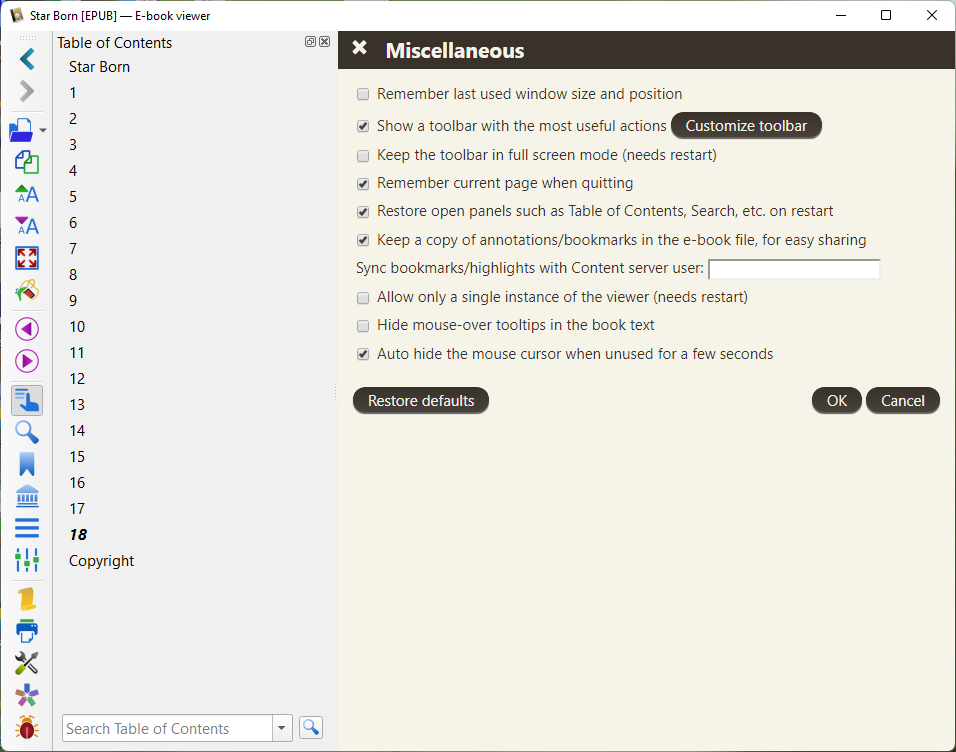Cancel the Miscellaneous preferences
This screenshot has width=956, height=752.
click(x=902, y=401)
